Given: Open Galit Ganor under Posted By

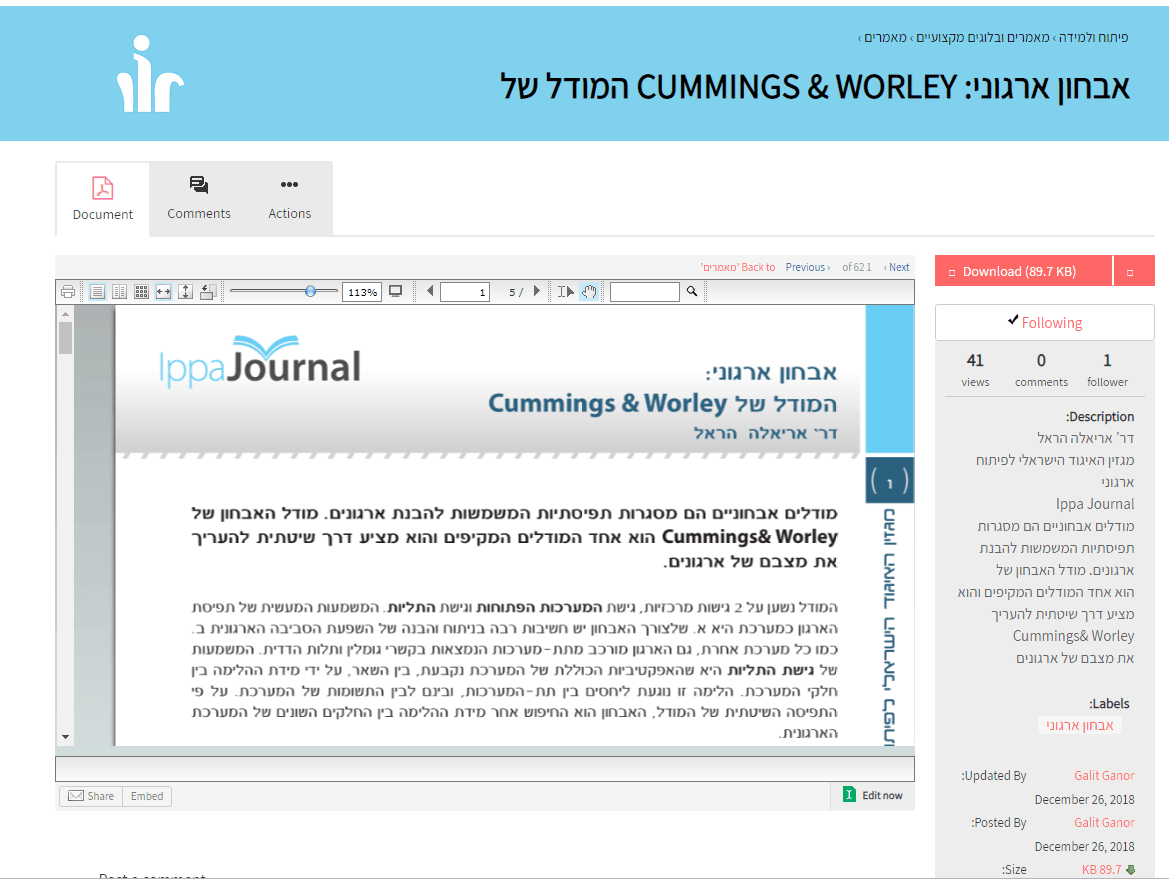Looking at the screenshot, I should click(x=1104, y=822).
